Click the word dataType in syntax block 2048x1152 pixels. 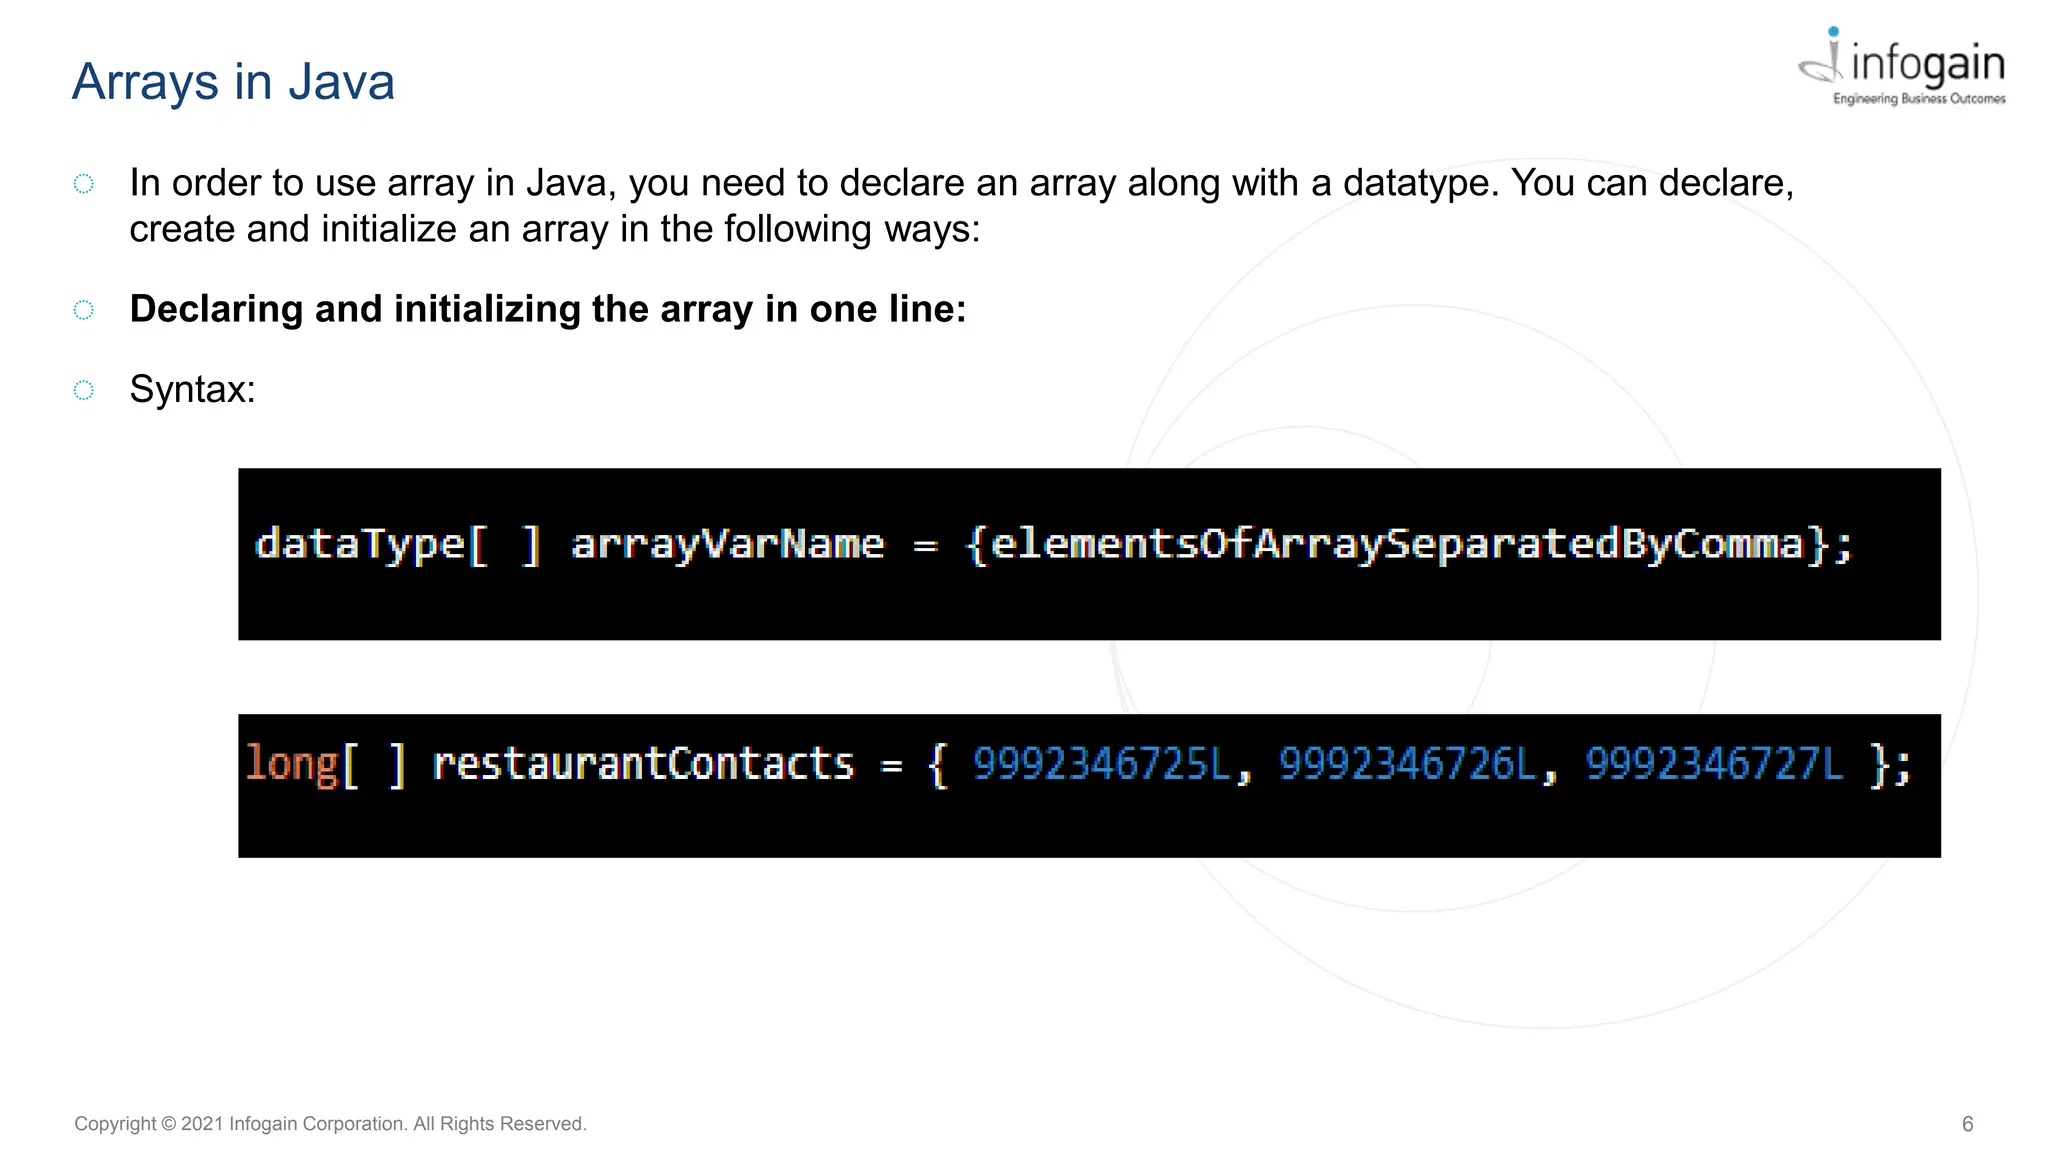(x=360, y=545)
